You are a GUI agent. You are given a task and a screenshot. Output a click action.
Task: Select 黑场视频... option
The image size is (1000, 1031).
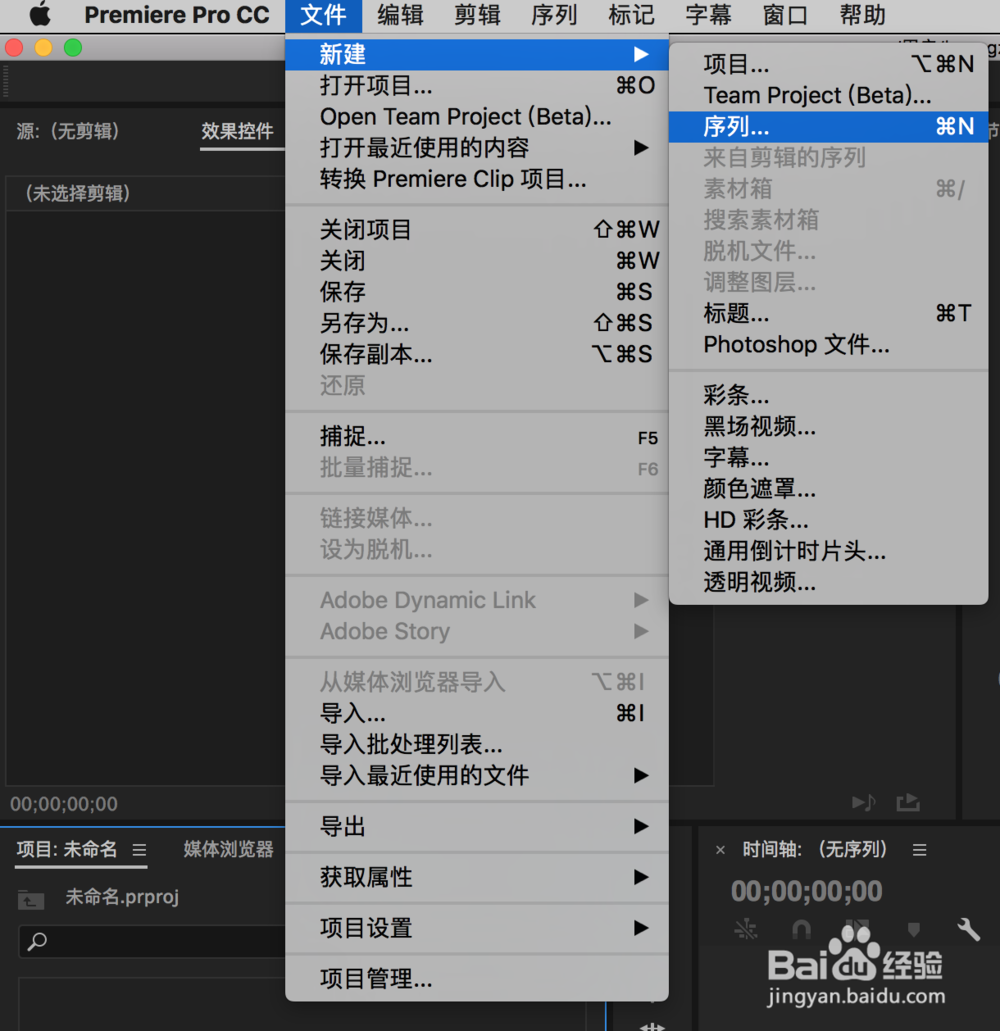tap(828, 427)
